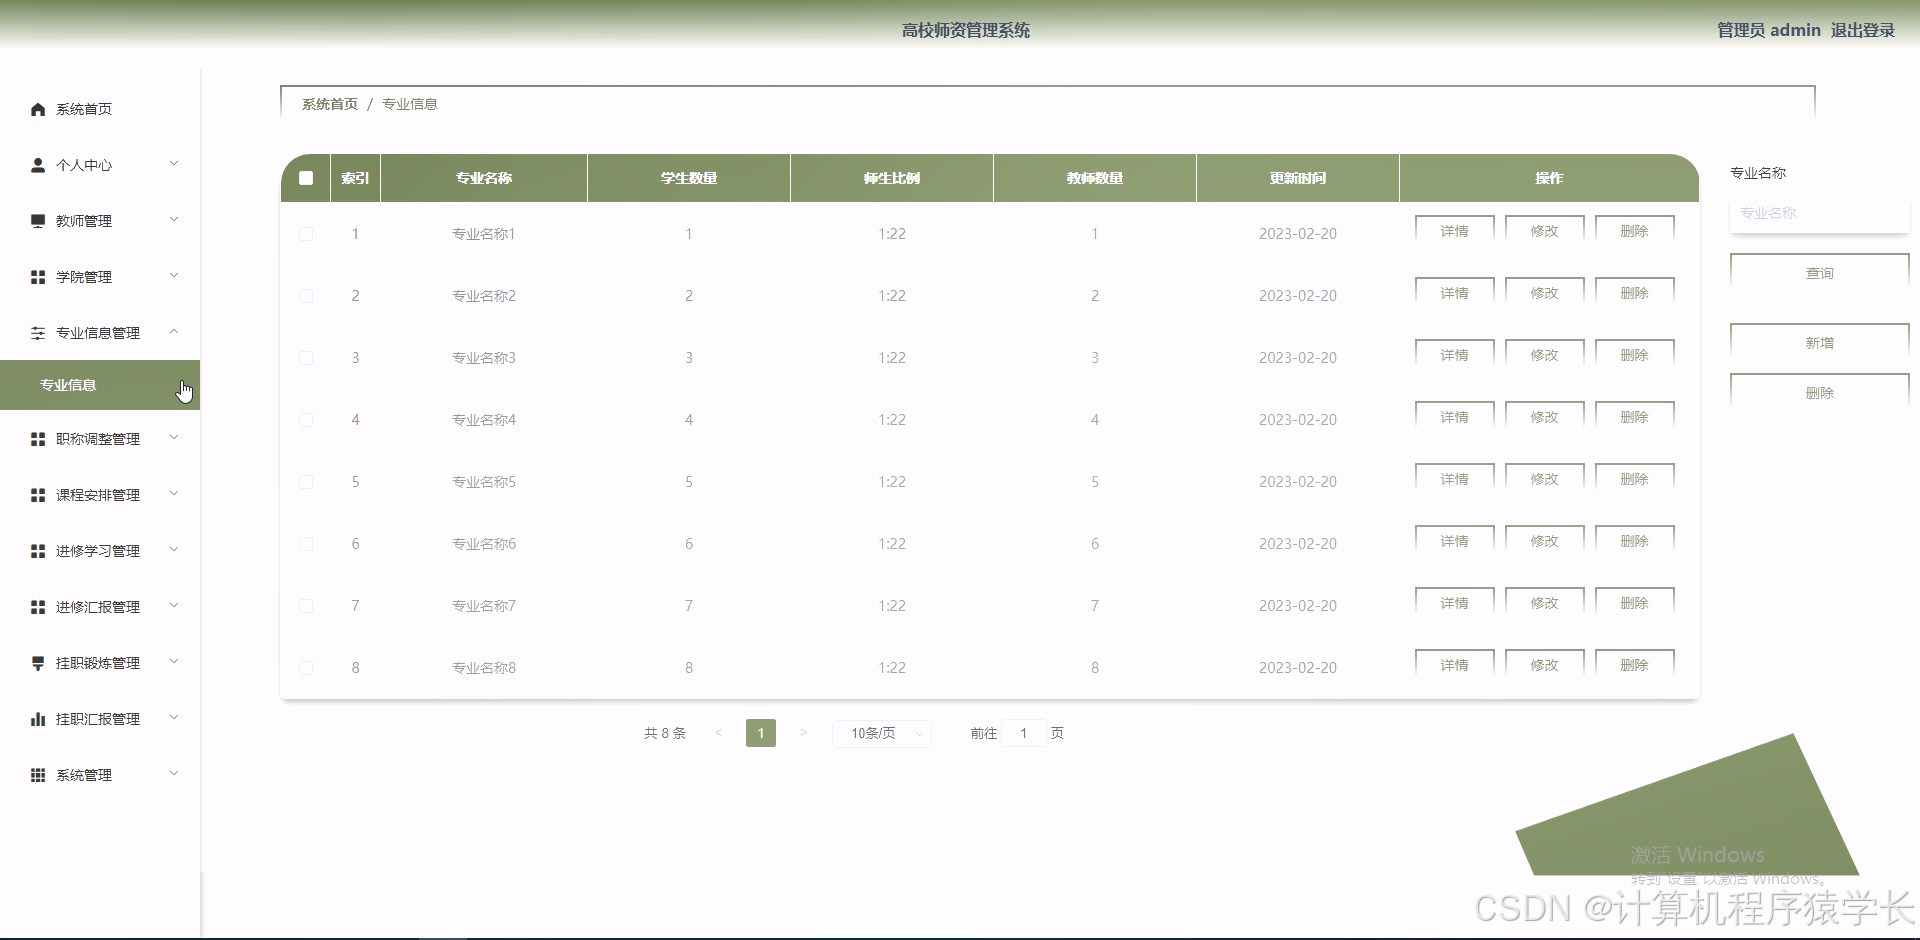Open 系统首页 in the sidebar
This screenshot has width=1920, height=940.
coord(100,109)
